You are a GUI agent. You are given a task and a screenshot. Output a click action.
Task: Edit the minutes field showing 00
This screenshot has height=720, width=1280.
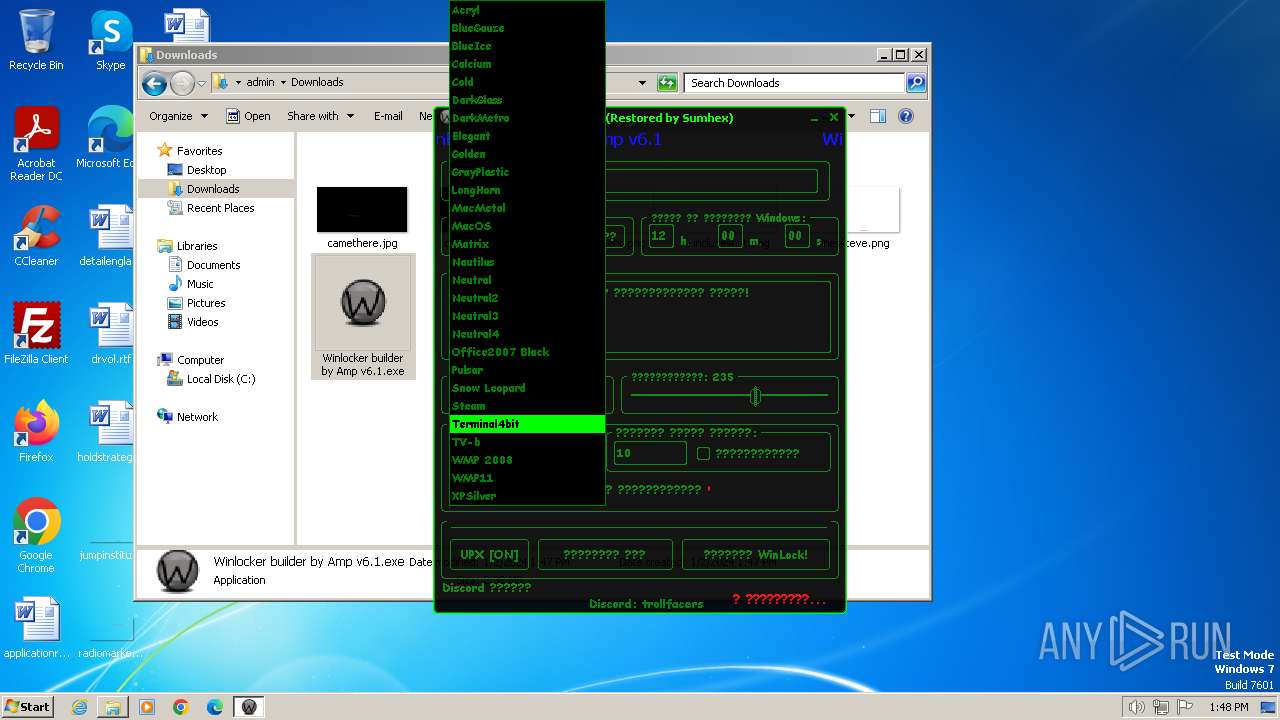point(729,236)
